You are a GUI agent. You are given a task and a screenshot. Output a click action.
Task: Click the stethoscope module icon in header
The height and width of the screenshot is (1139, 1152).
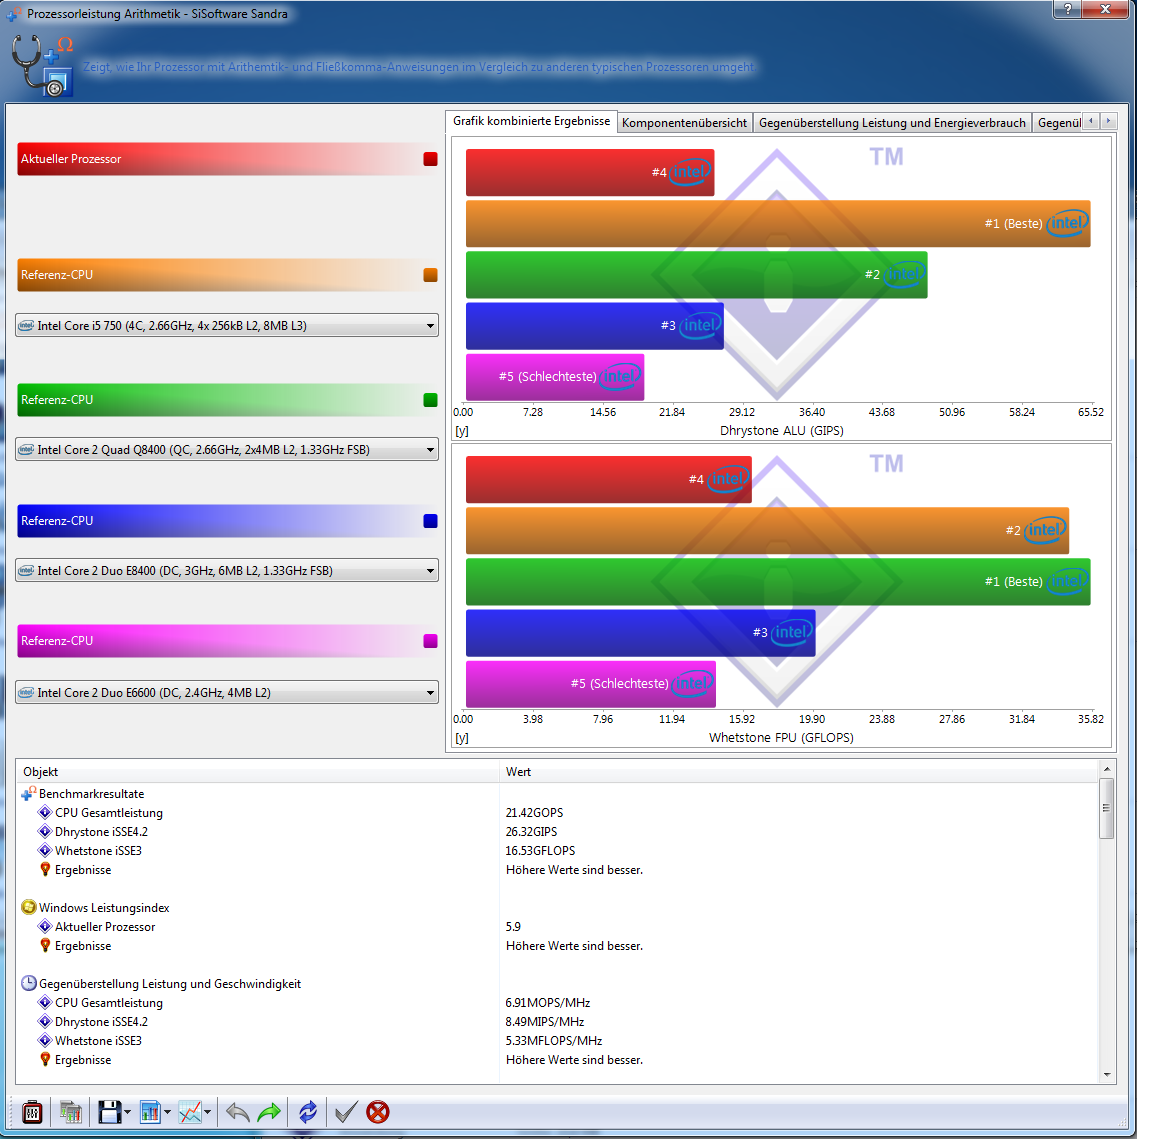tap(43, 65)
